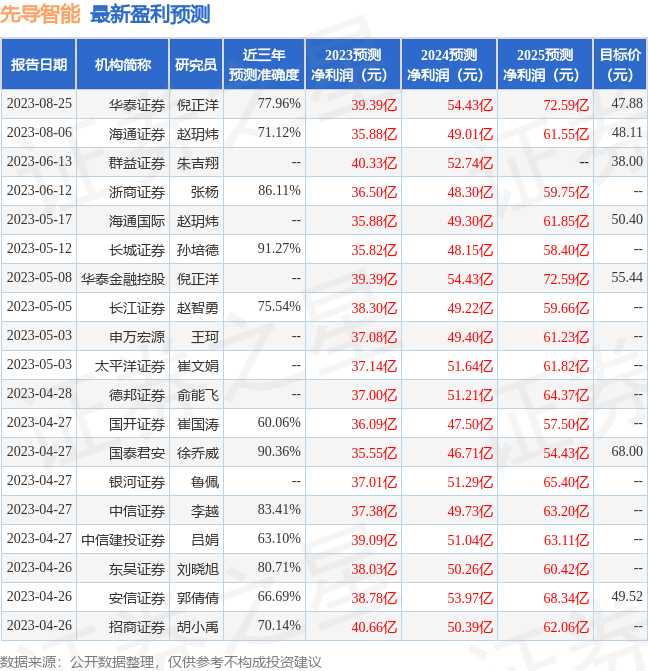Click researcher 王珂
This screenshot has width=648, height=671.
pos(205,337)
